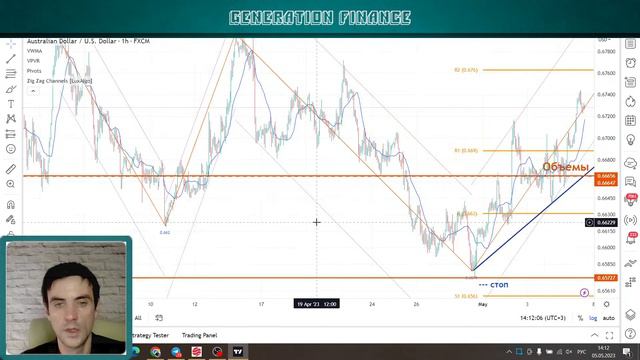Screen dimensions: 640x360
Task: Open the private chats icon
Action: point(630,182)
